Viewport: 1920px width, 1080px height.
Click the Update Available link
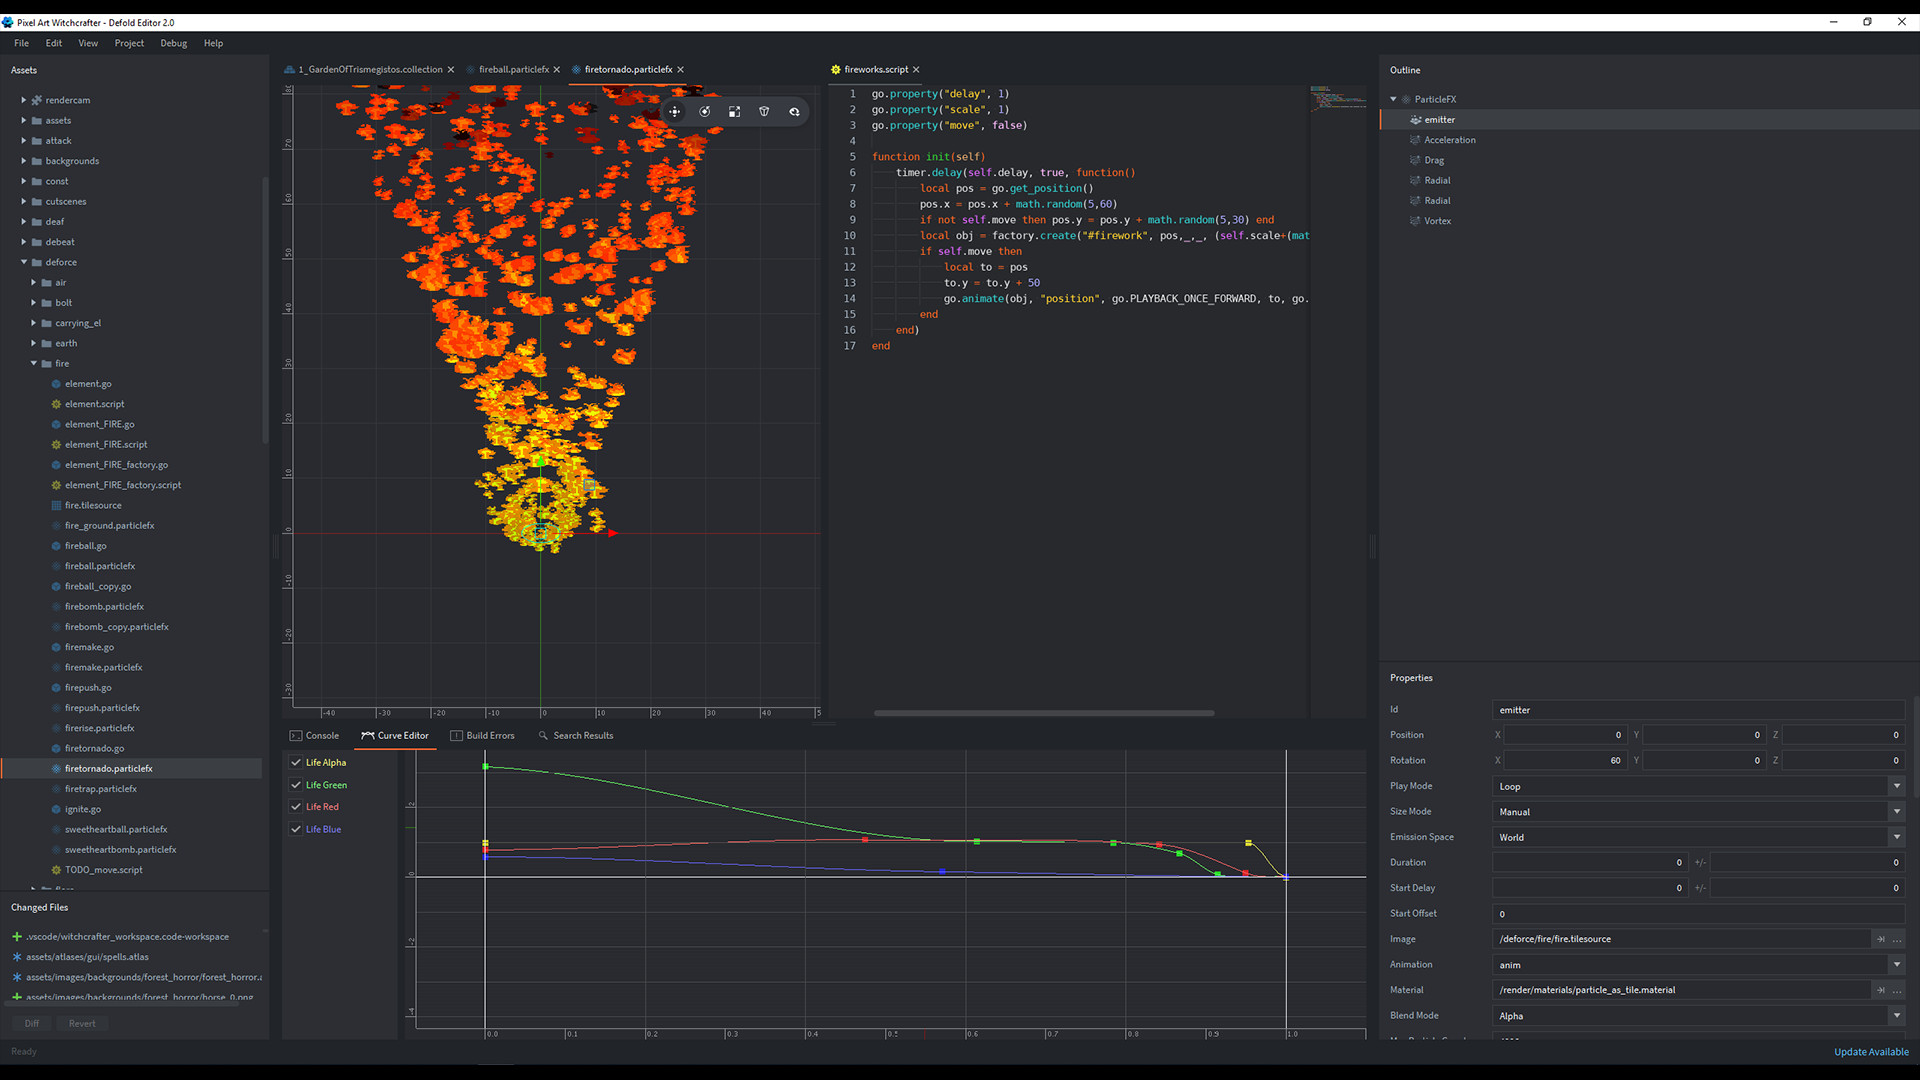(1871, 1051)
